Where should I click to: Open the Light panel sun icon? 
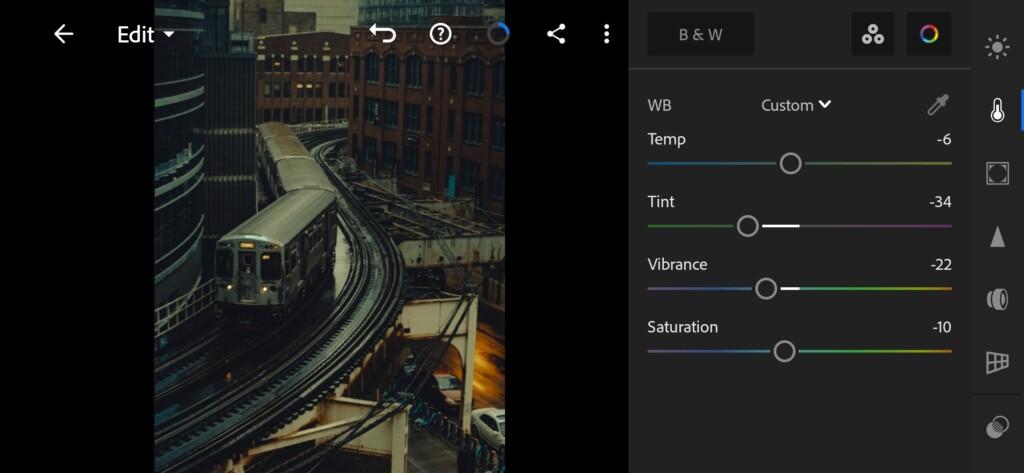click(997, 48)
